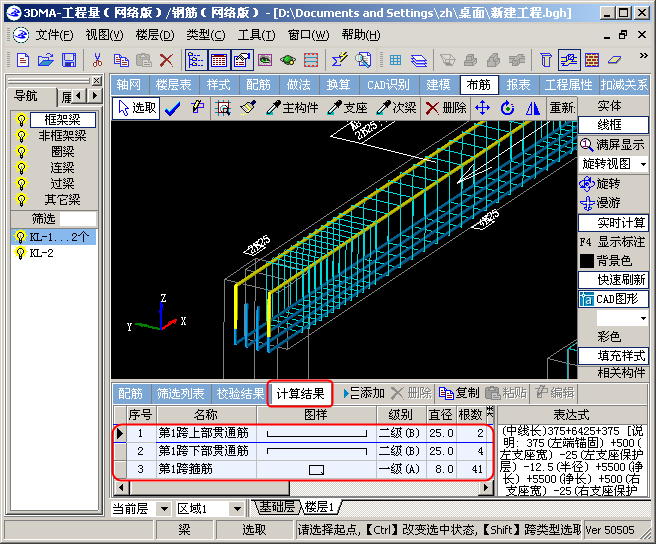Open the 当前层 dropdown arrow
This screenshot has width=656, height=544.
click(164, 509)
